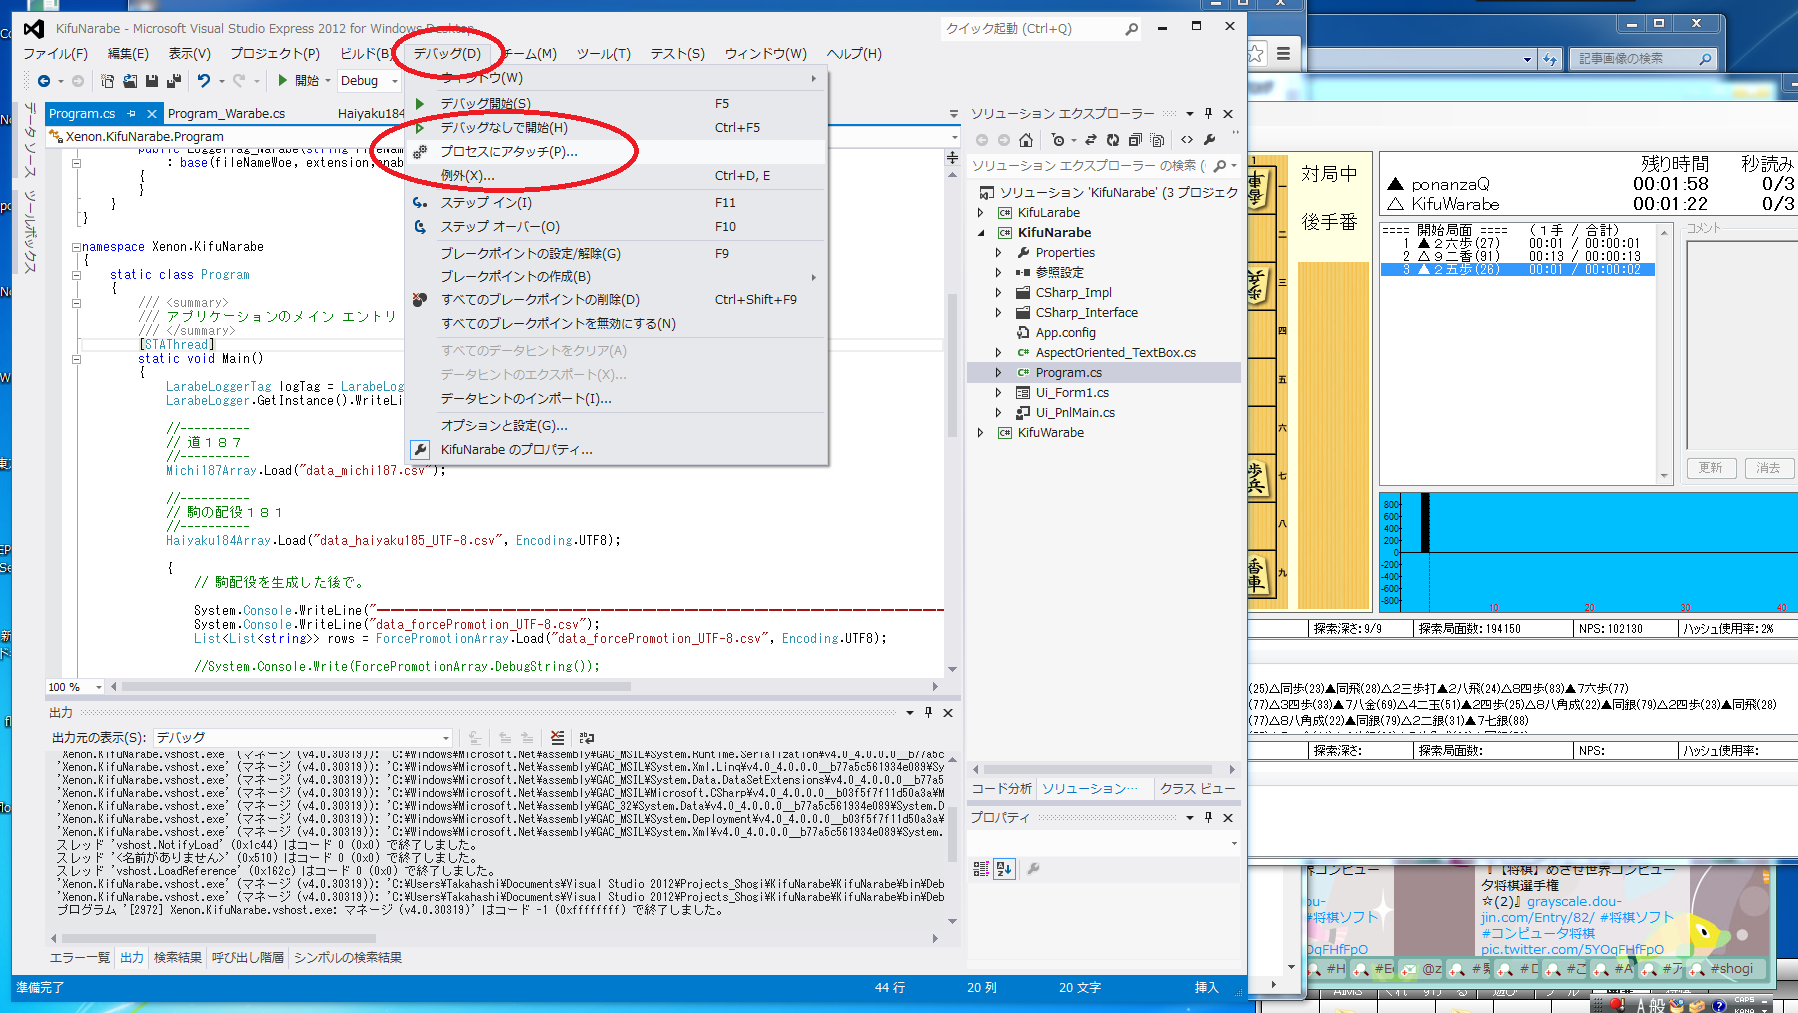Open the output source デバッグ dropdown

pyautogui.click(x=446, y=738)
